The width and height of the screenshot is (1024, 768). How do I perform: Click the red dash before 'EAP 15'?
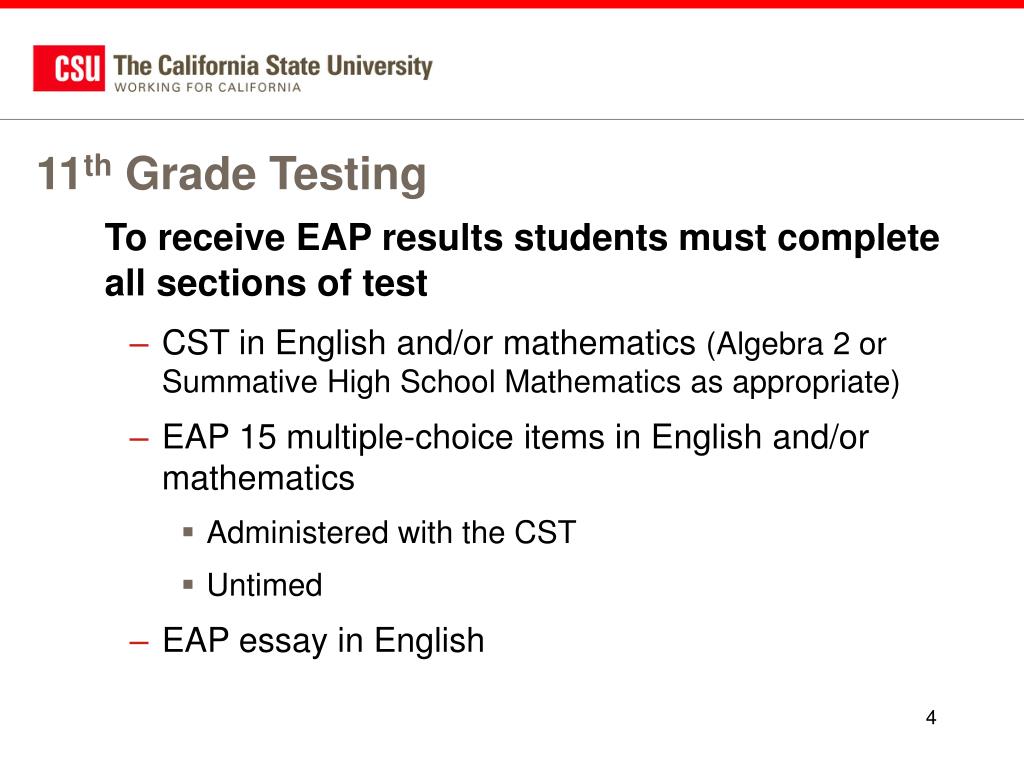pos(139,439)
